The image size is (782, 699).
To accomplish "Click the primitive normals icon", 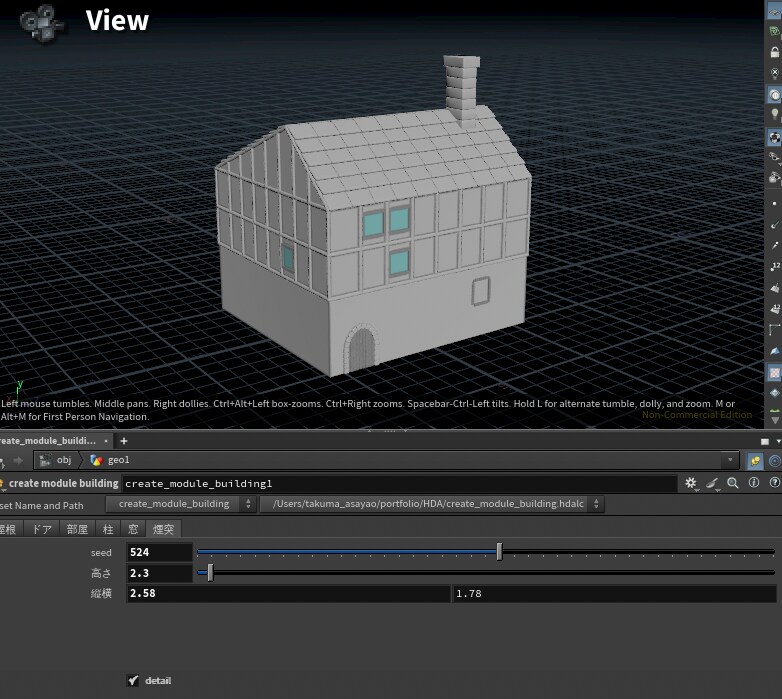I will [x=775, y=288].
